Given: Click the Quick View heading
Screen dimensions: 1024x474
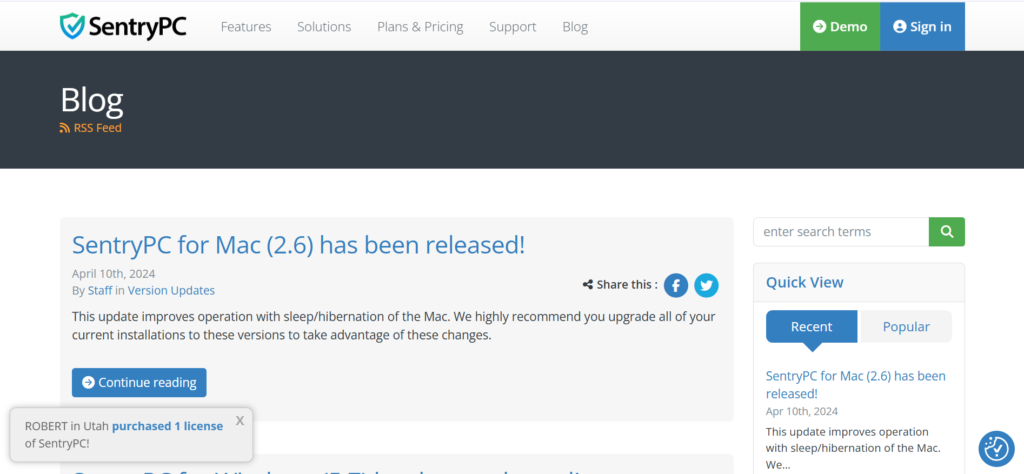Looking at the screenshot, I should click(x=805, y=282).
